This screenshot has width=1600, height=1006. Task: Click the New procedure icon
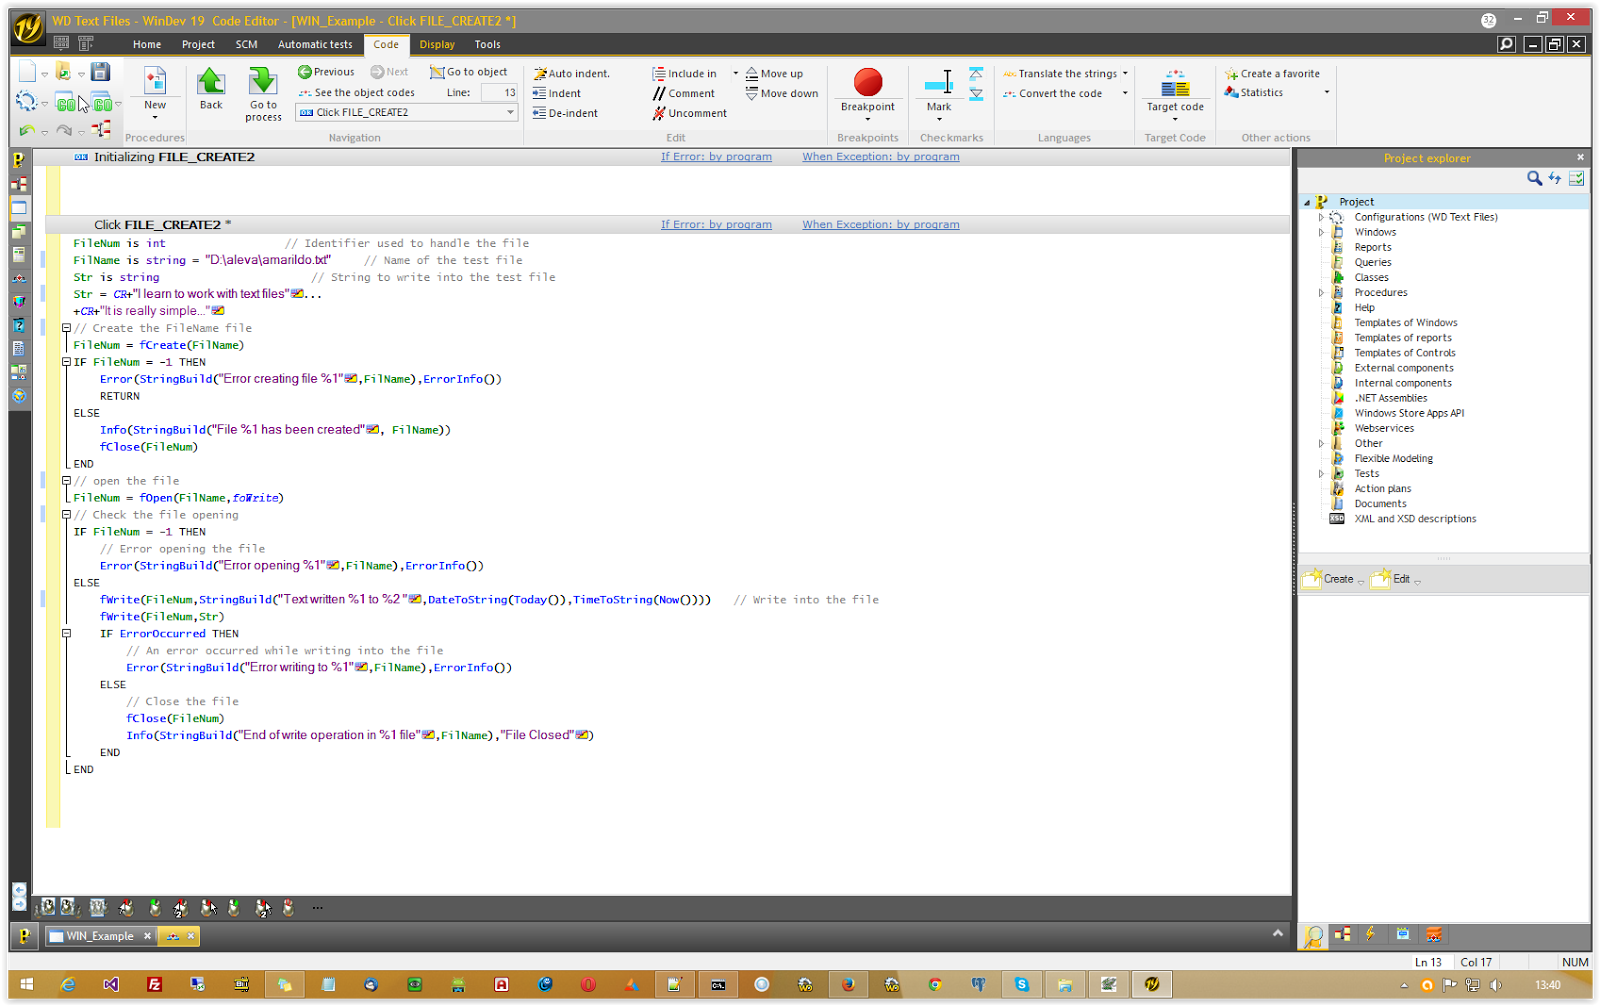pyautogui.click(x=155, y=81)
